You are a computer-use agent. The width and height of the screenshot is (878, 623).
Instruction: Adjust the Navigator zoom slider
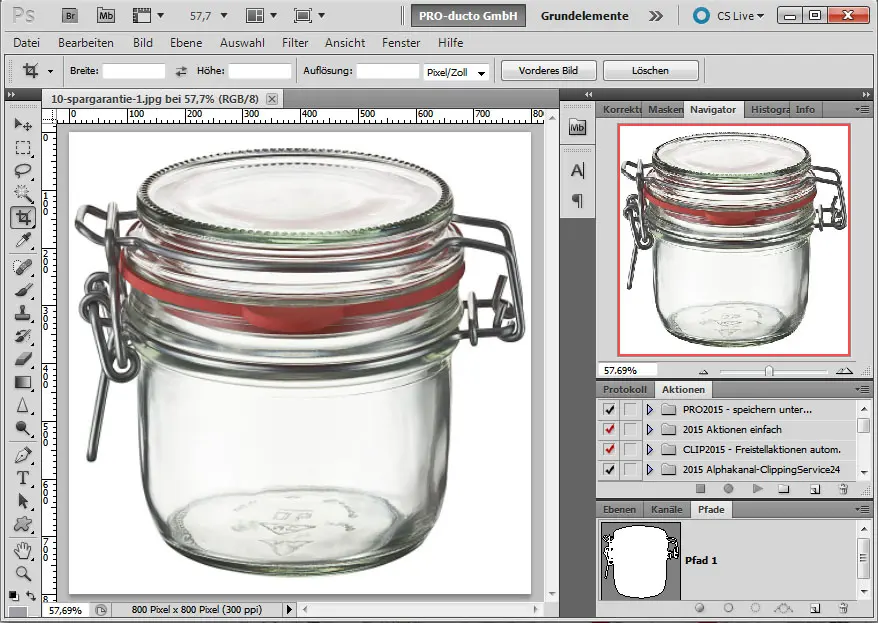click(768, 371)
